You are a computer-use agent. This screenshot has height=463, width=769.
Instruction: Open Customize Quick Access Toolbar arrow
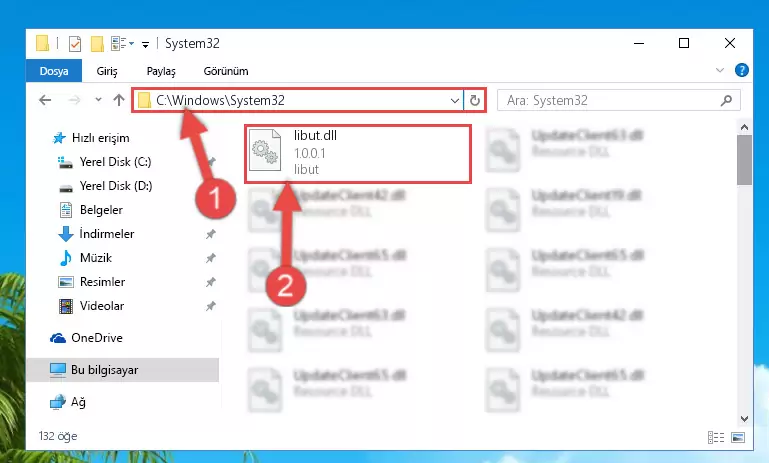click(145, 45)
